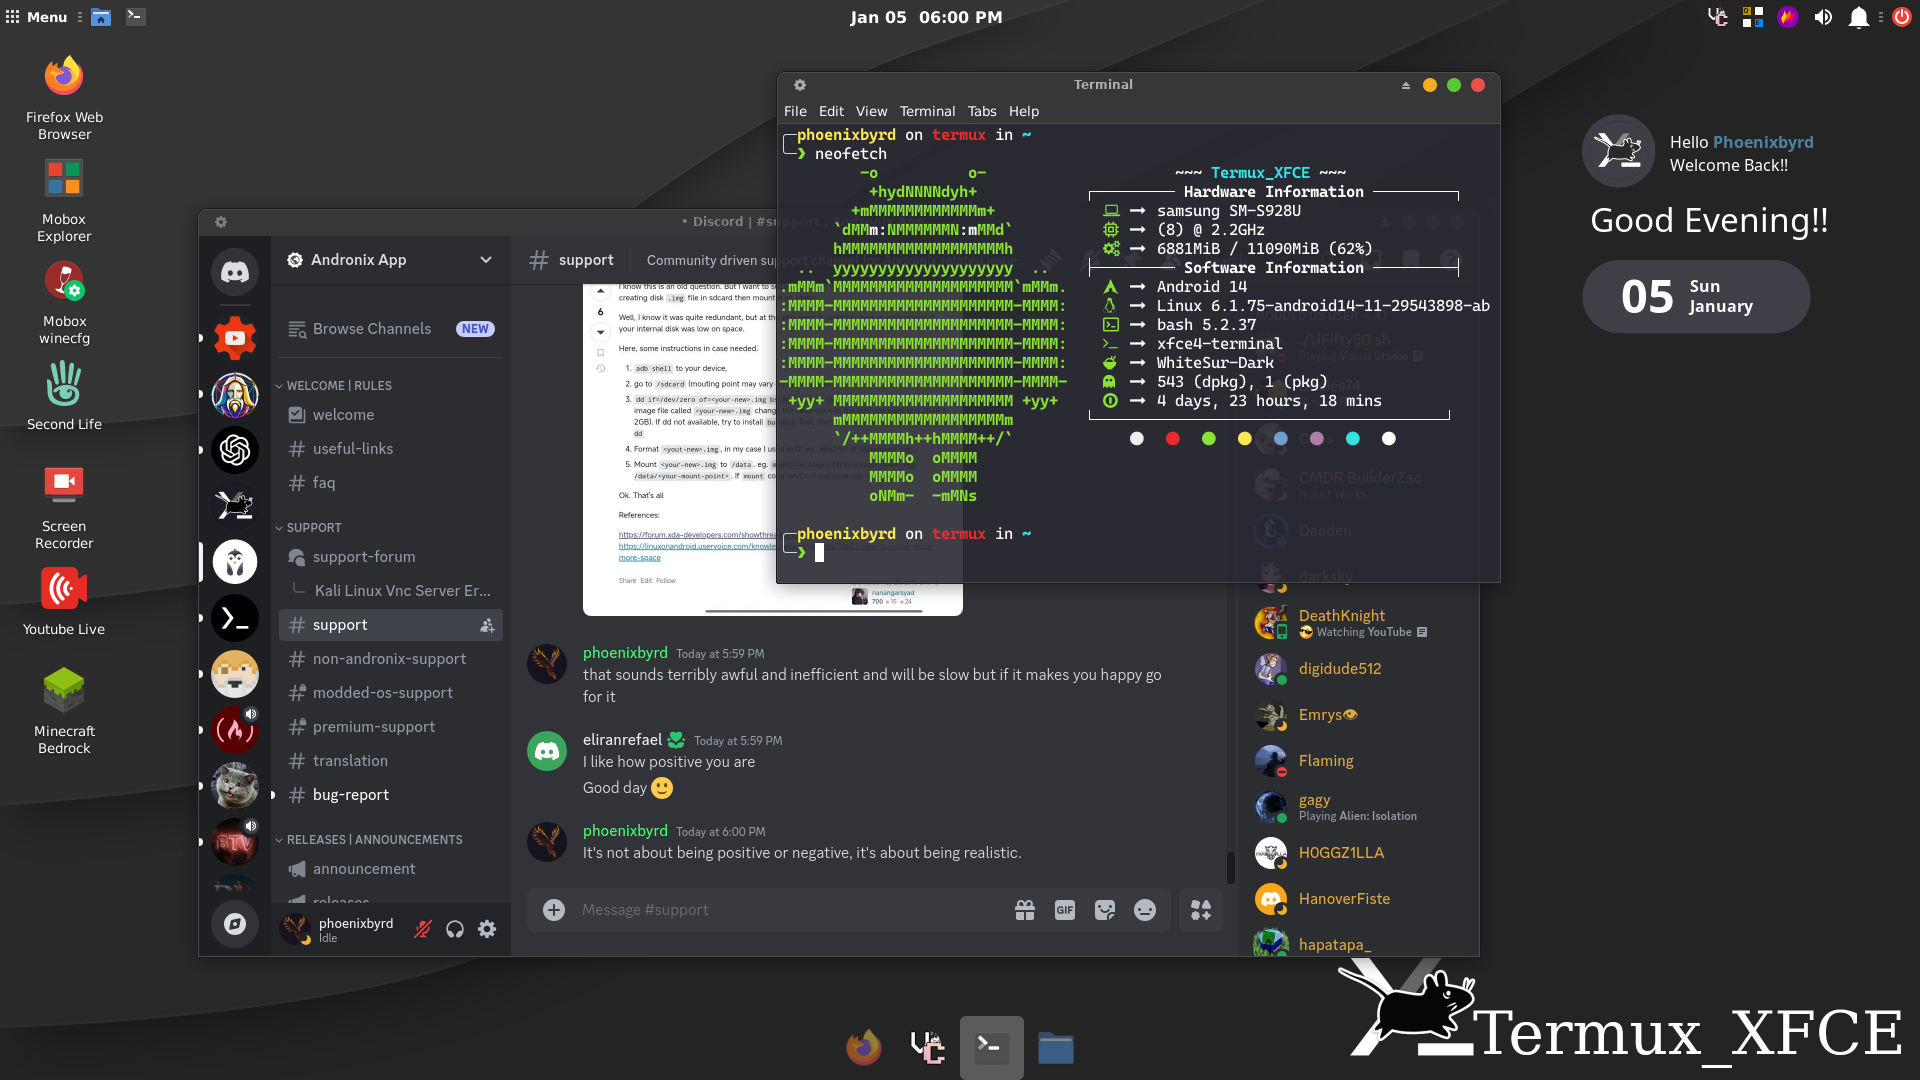Viewport: 1920px width, 1080px height.
Task: Open the useful-links channel
Action: pos(391,449)
